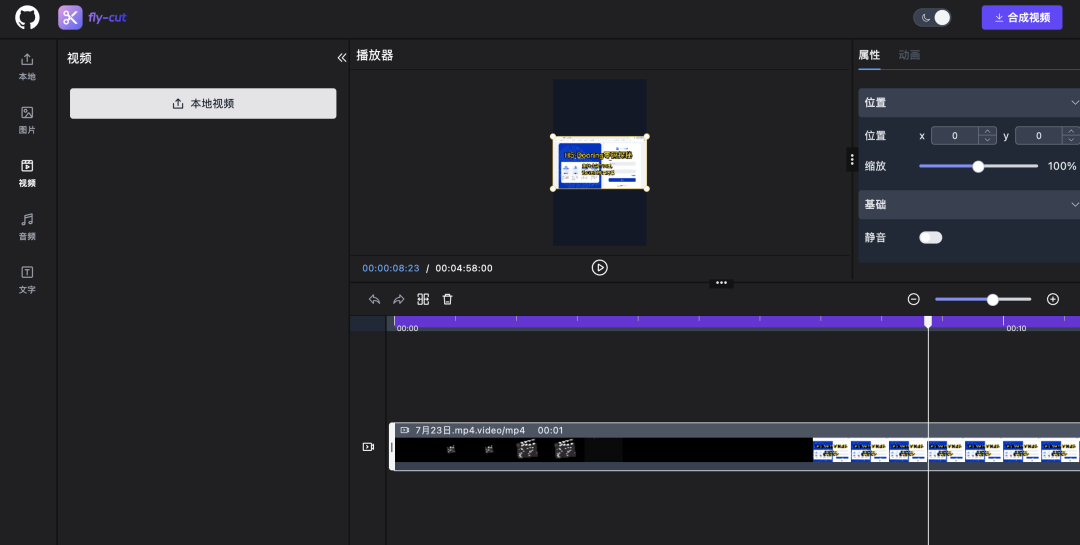Click the video track camera icon
This screenshot has height=545, width=1080.
[368, 447]
